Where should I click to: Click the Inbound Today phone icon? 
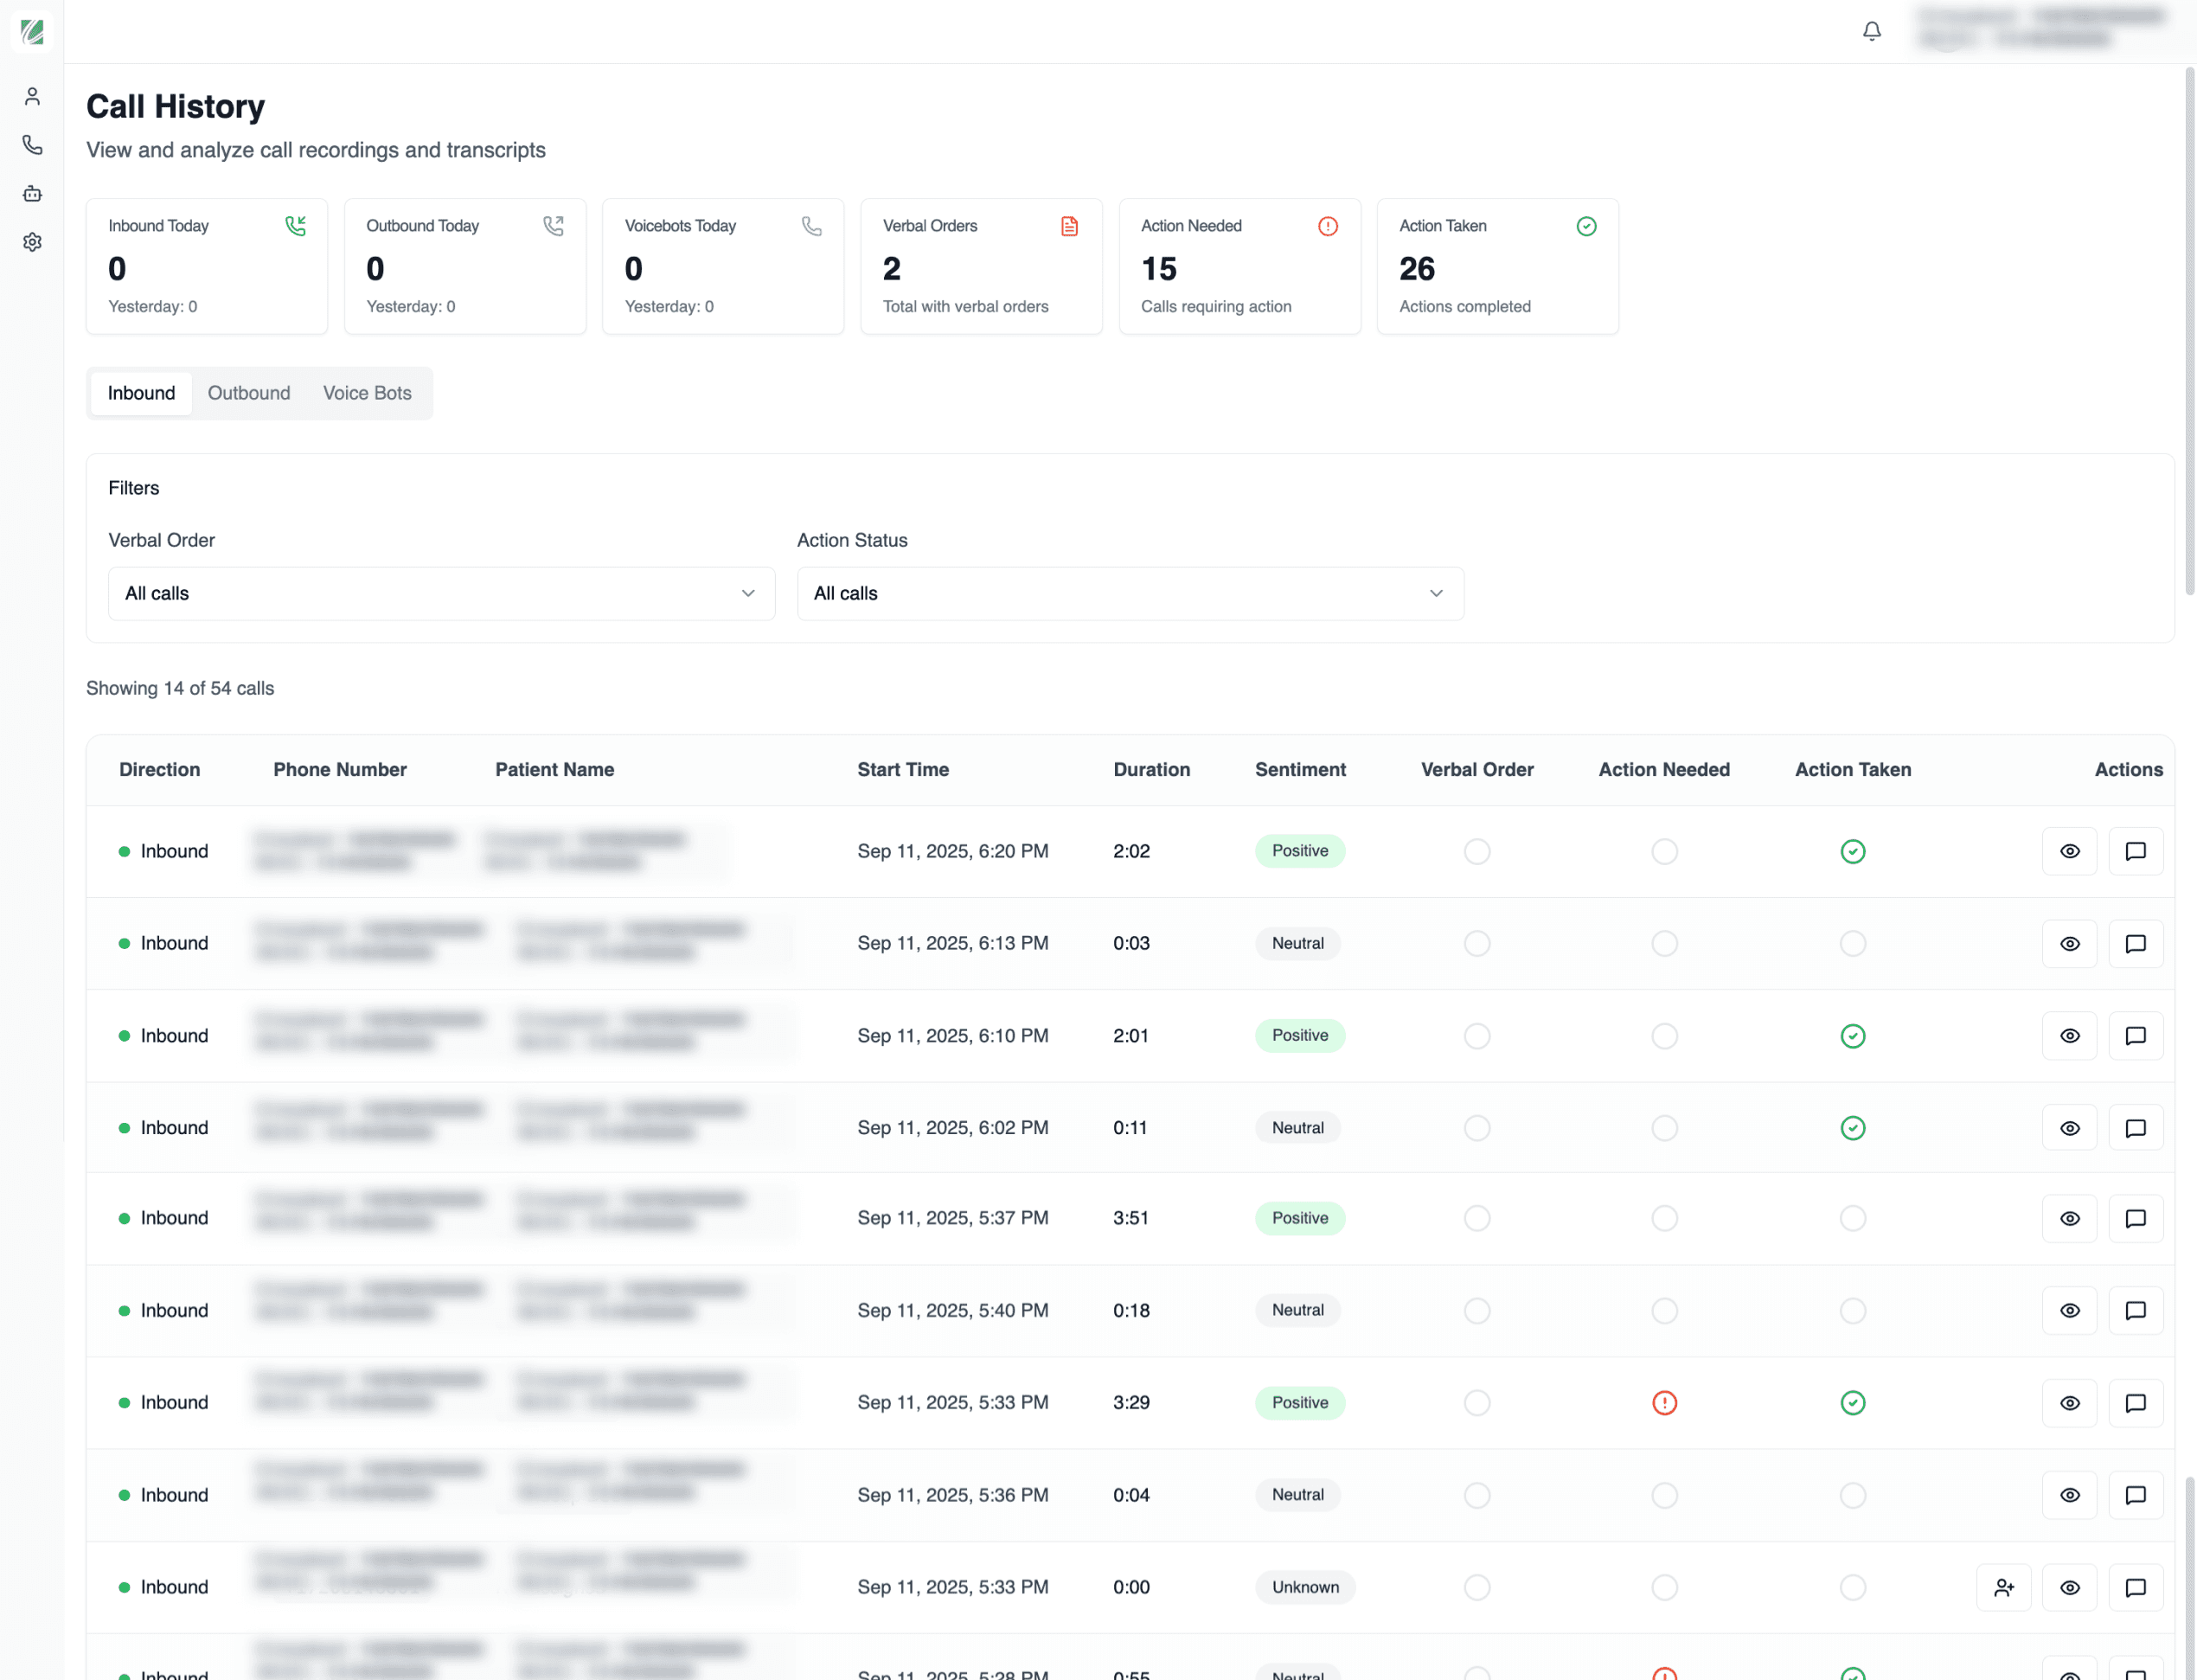coord(295,226)
